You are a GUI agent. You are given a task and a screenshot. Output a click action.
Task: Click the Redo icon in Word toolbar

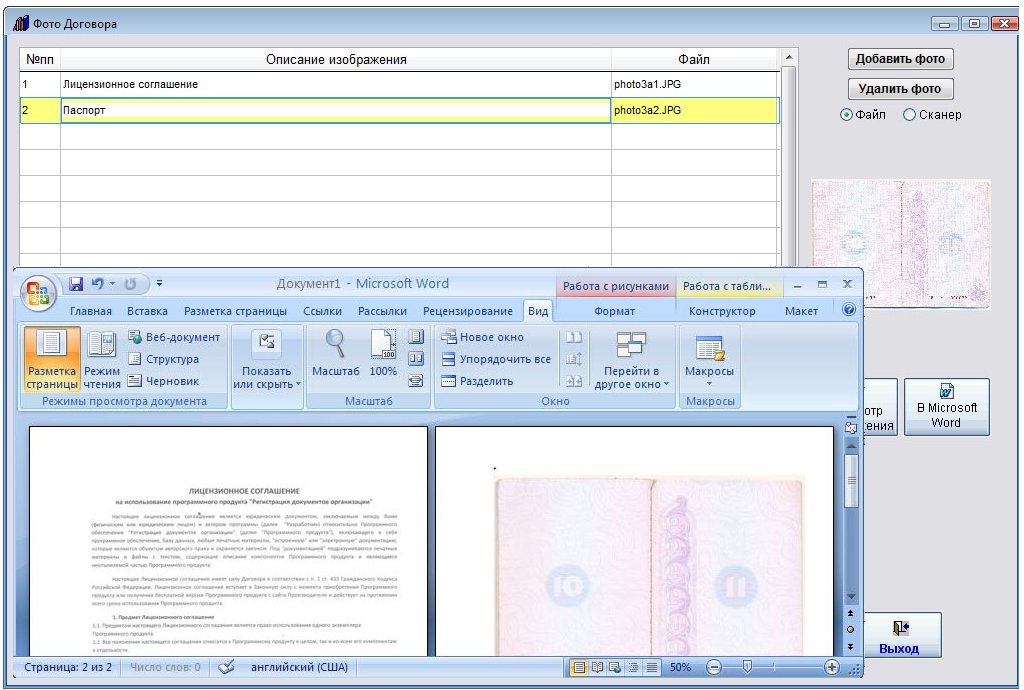coord(130,284)
